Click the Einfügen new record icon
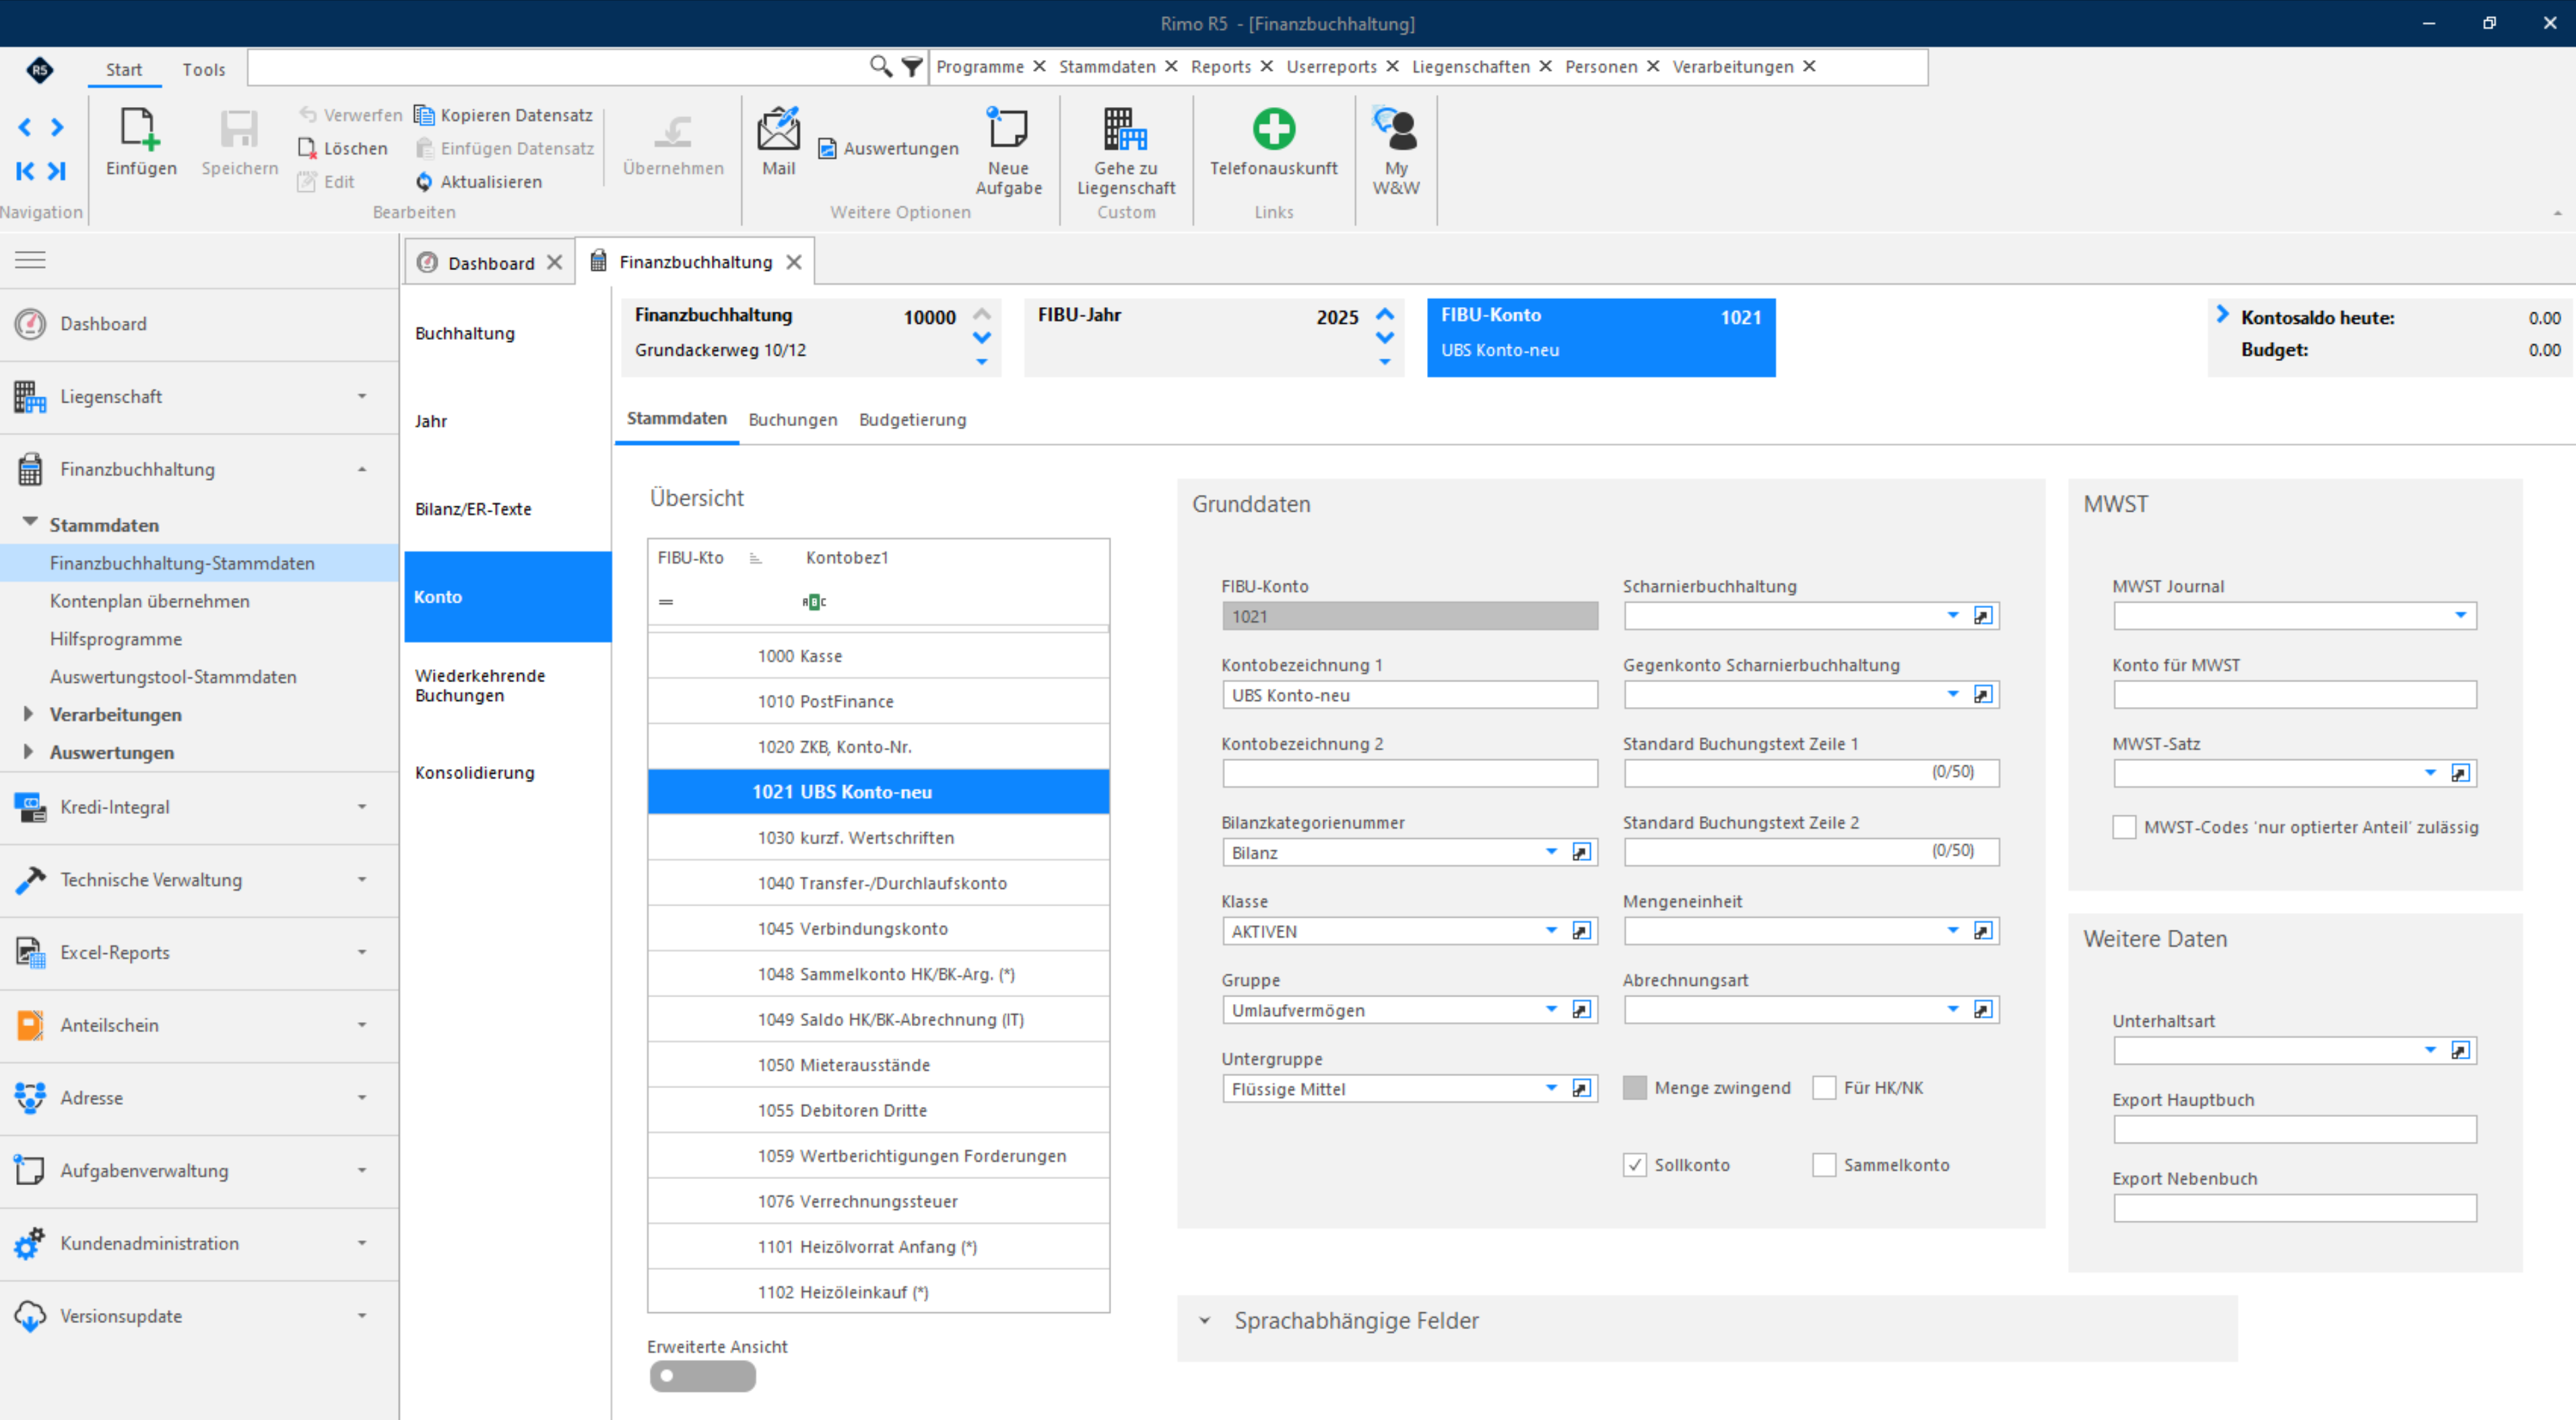The image size is (2576, 1420). (x=140, y=128)
